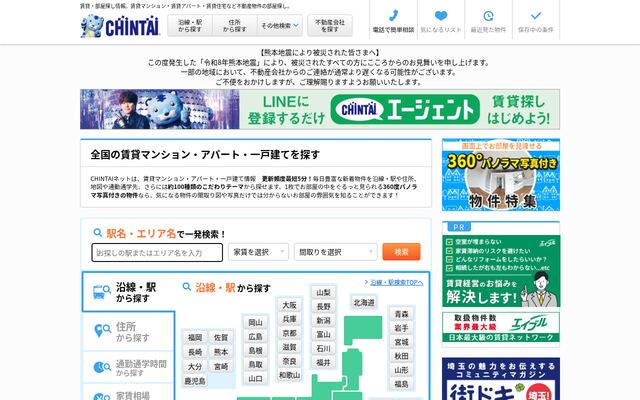Select 鳥取 prefecture button

[x=256, y=364]
